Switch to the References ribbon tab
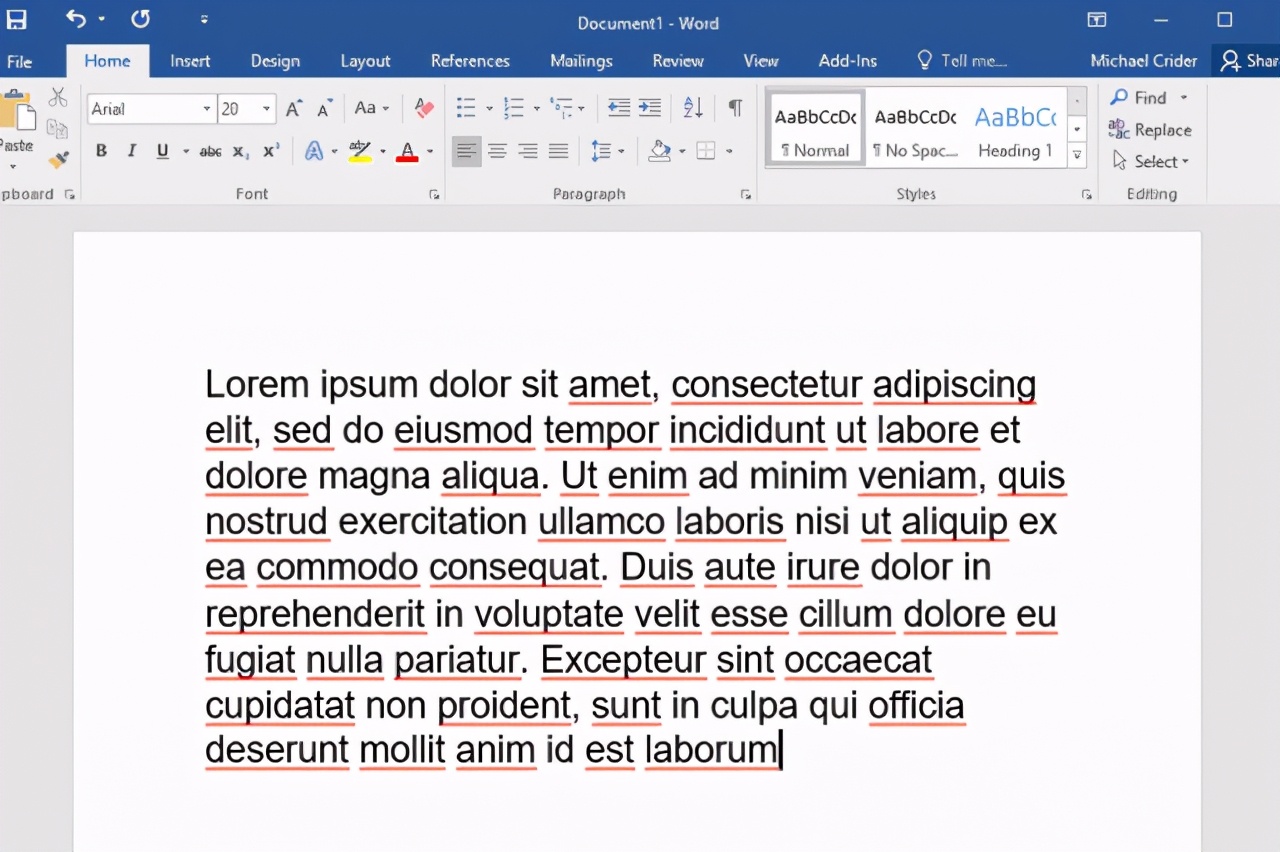Viewport: 1280px width, 852px height. pos(470,61)
